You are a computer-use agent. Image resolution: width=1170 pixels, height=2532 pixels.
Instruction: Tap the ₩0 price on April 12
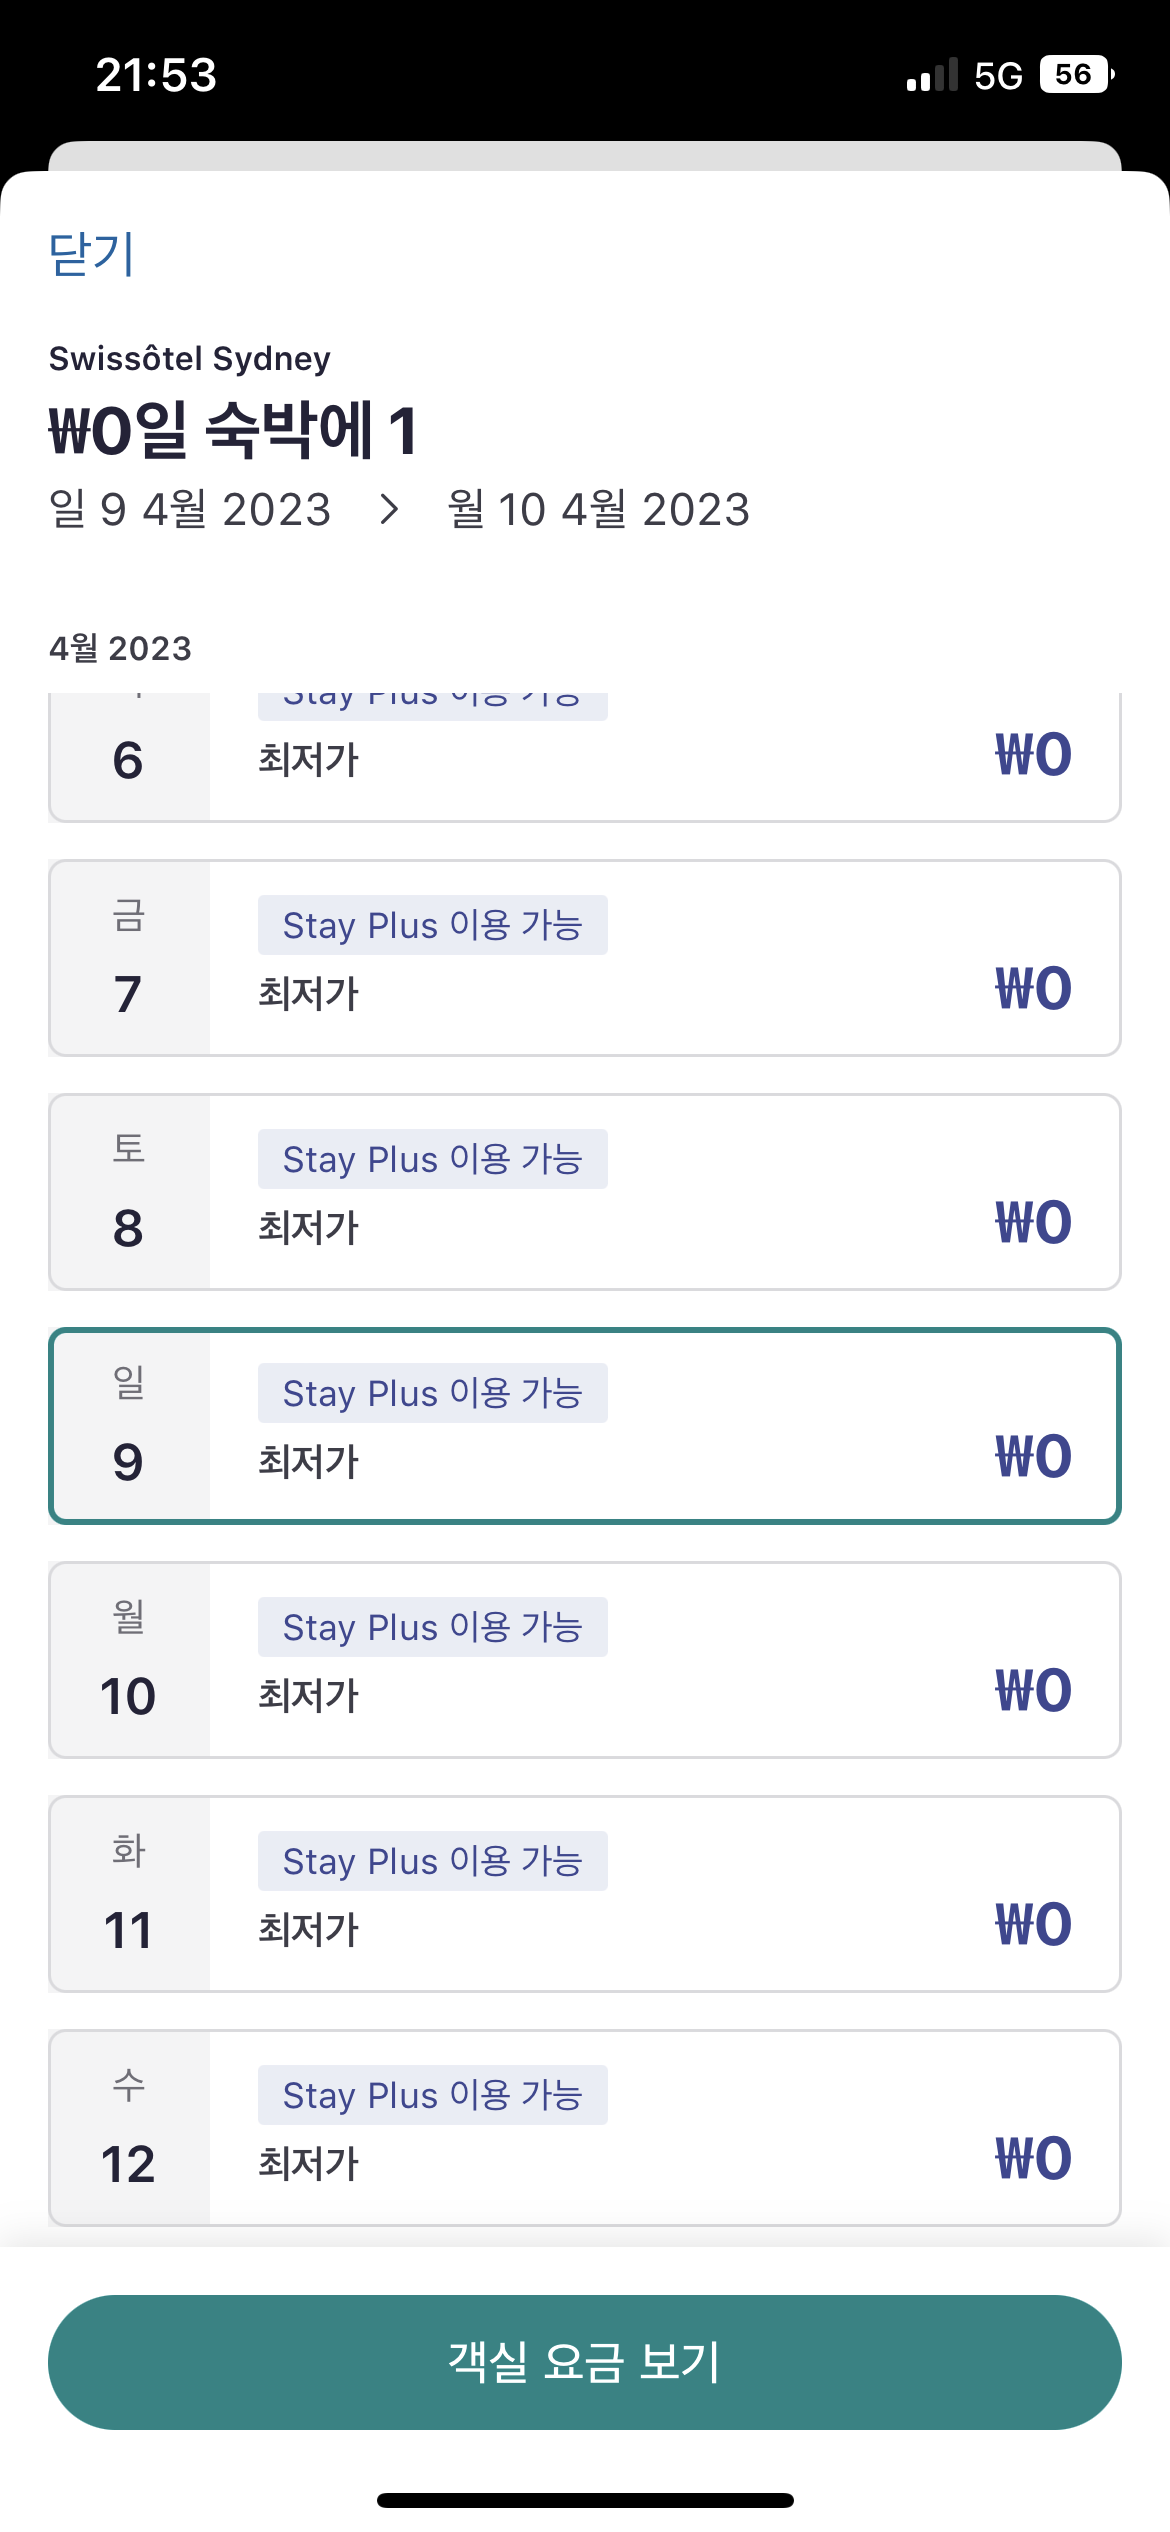coord(1035,2158)
